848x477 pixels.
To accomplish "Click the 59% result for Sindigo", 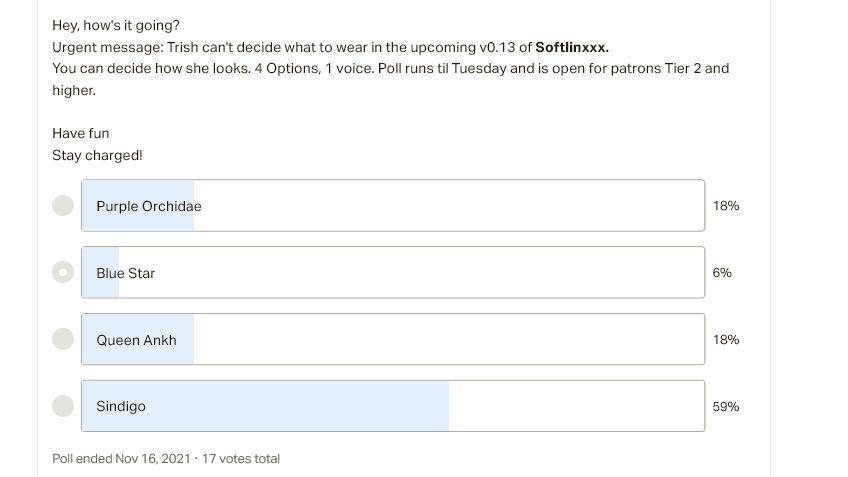I will pyautogui.click(x=726, y=406).
